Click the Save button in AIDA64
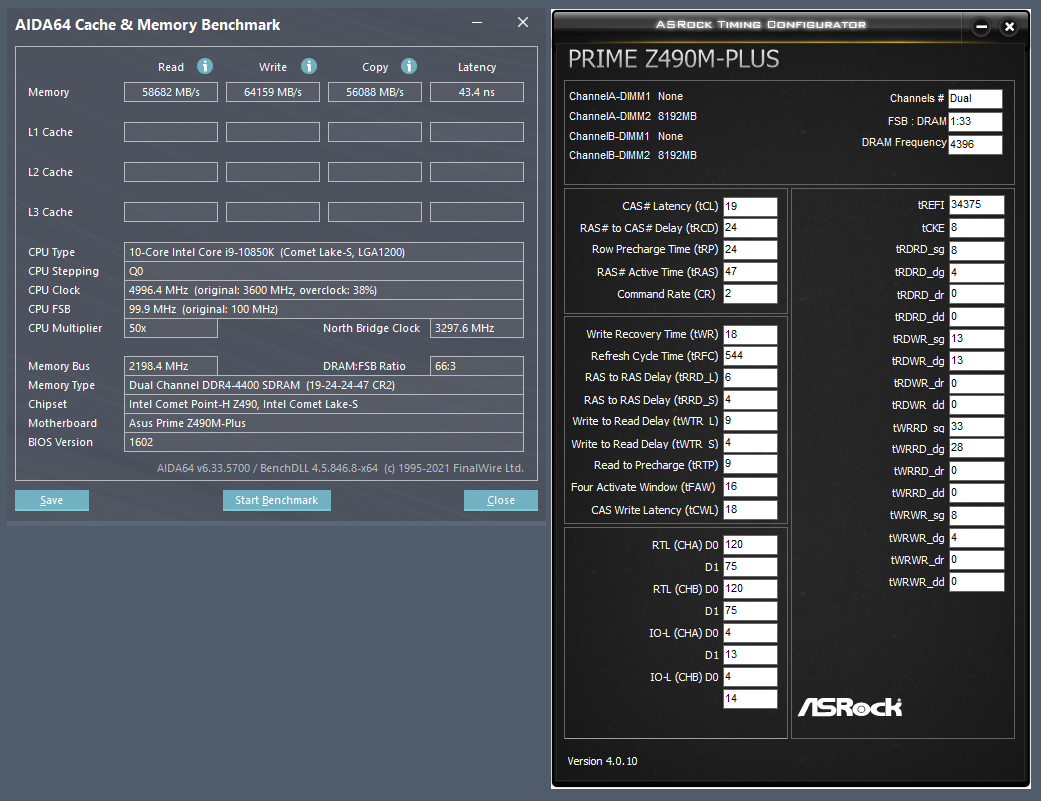The height and width of the screenshot is (801, 1041). coord(52,500)
